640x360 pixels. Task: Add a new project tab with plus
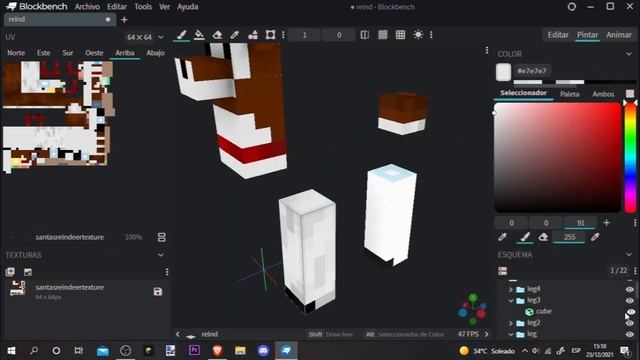pos(124,20)
